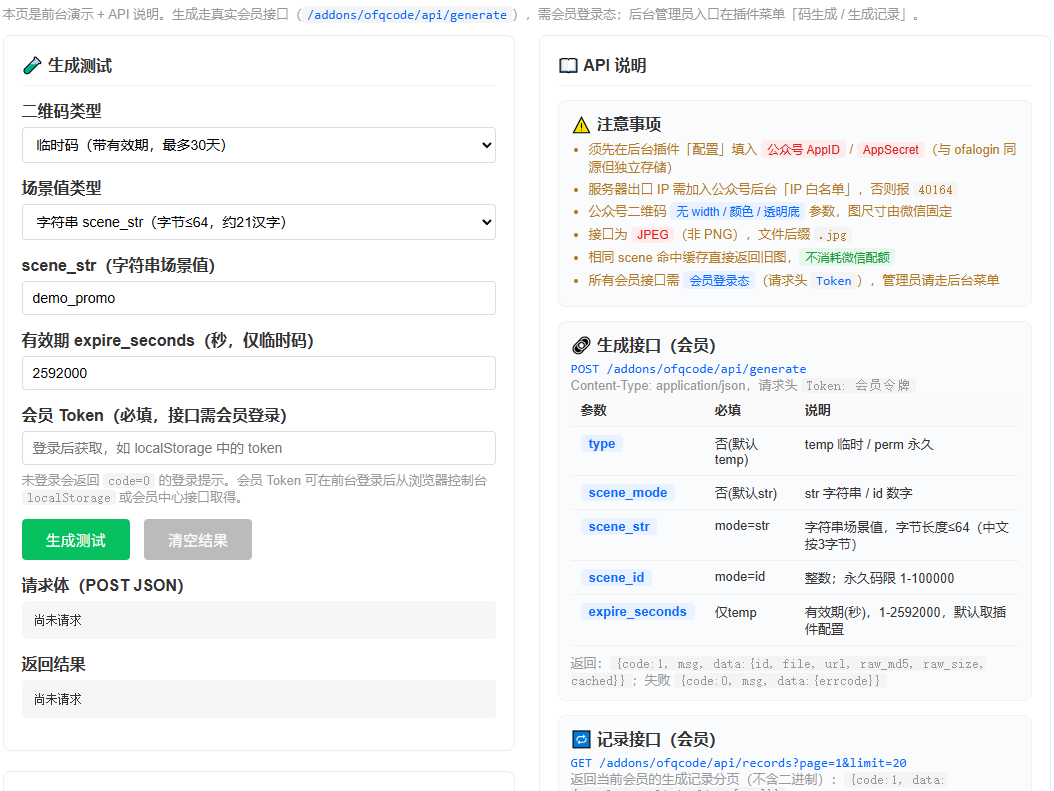Click the 无 width / 颜色 / 透明底 tag
Viewport: 1054px width, 791px height.
(x=737, y=212)
